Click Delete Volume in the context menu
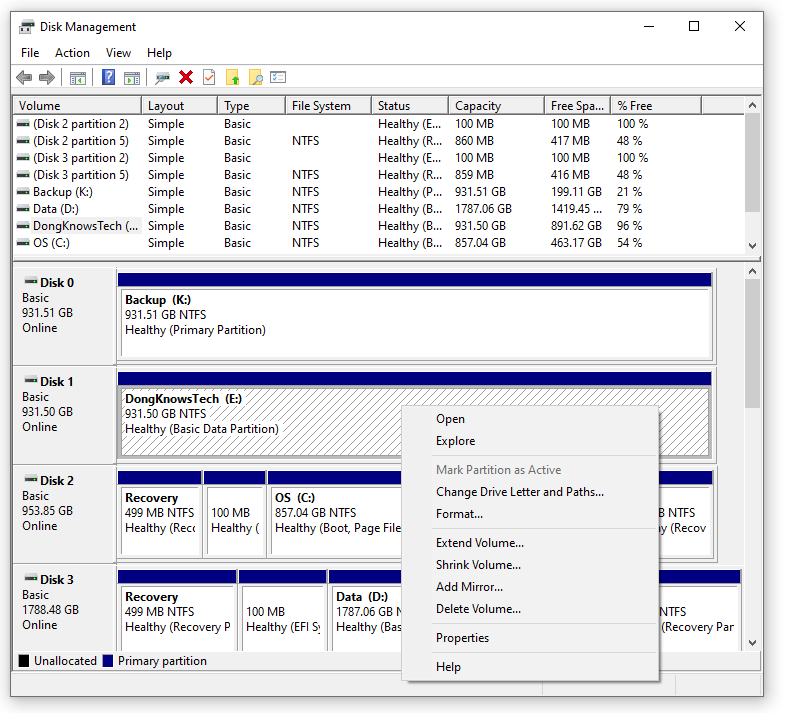The height and width of the screenshot is (713, 786). tap(478, 609)
